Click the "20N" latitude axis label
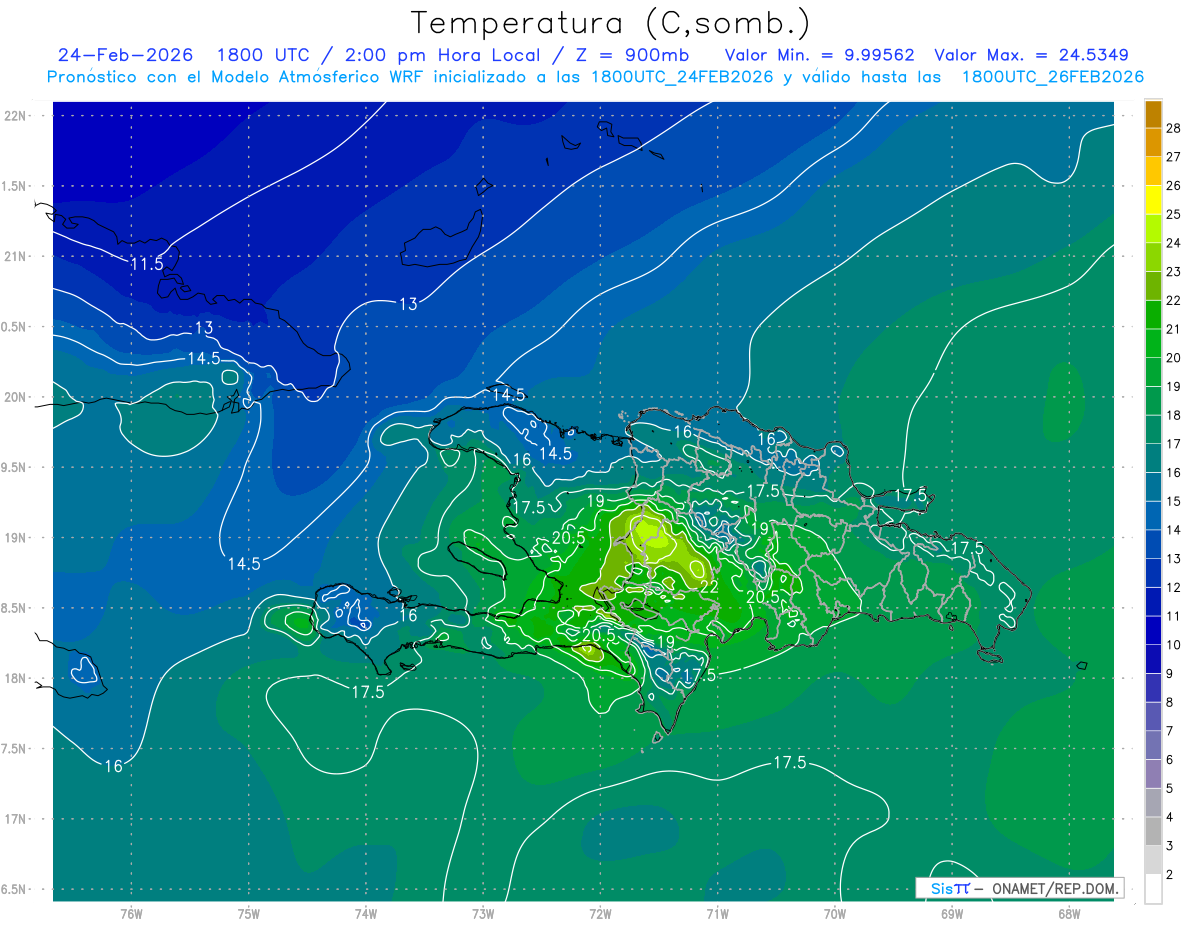Image resolution: width=1200 pixels, height=927 pixels. pos(15,397)
